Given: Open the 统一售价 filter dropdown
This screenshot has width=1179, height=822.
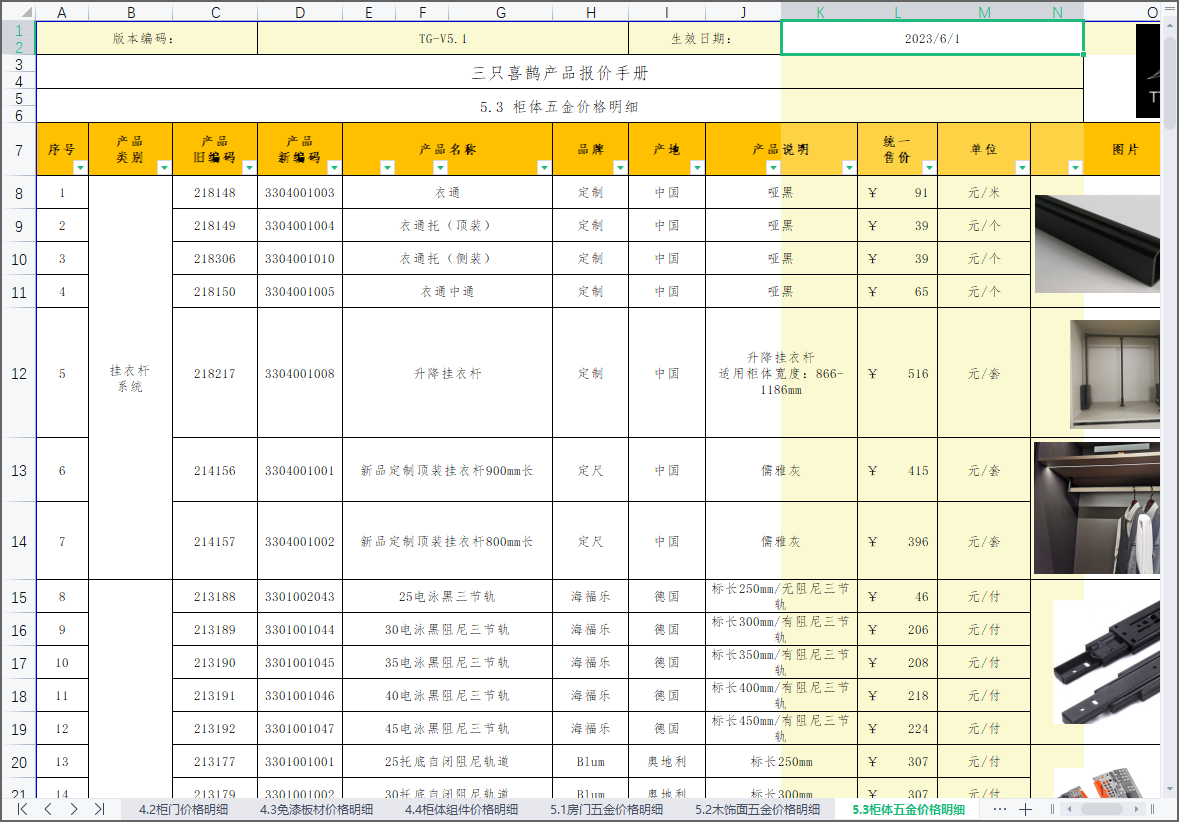Looking at the screenshot, I should coord(929,168).
